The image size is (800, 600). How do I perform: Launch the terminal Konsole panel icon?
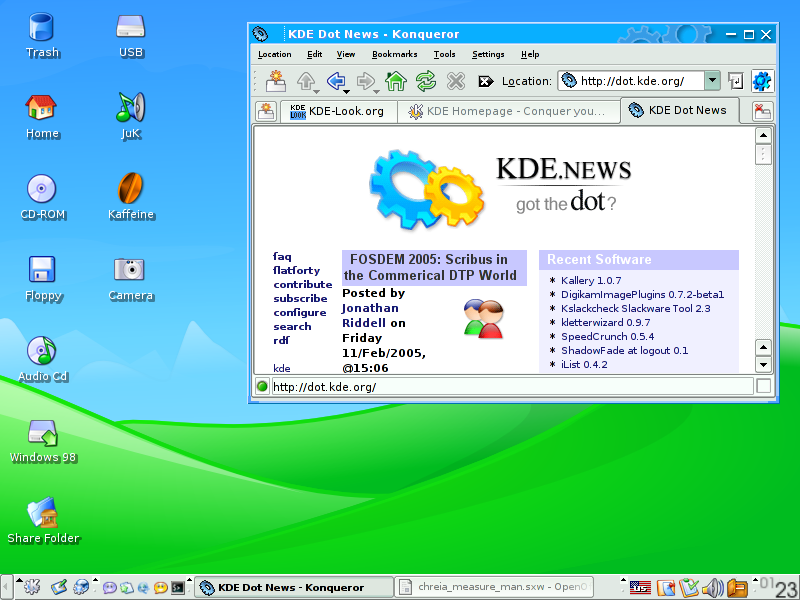178,588
